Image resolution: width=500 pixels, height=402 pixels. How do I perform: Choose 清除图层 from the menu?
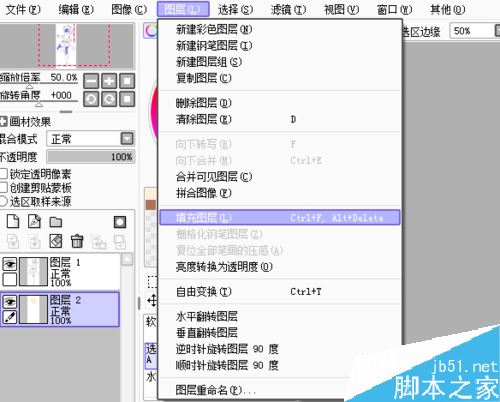pos(280,119)
